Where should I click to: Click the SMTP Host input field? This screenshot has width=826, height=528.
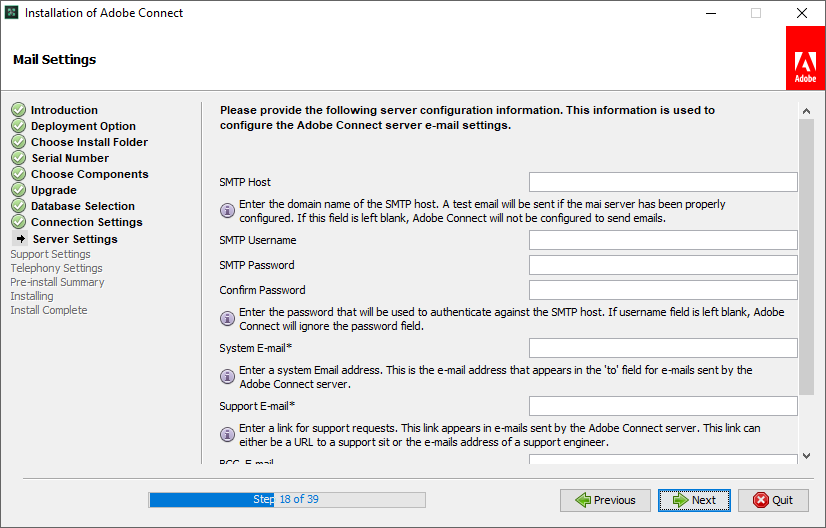(663, 182)
